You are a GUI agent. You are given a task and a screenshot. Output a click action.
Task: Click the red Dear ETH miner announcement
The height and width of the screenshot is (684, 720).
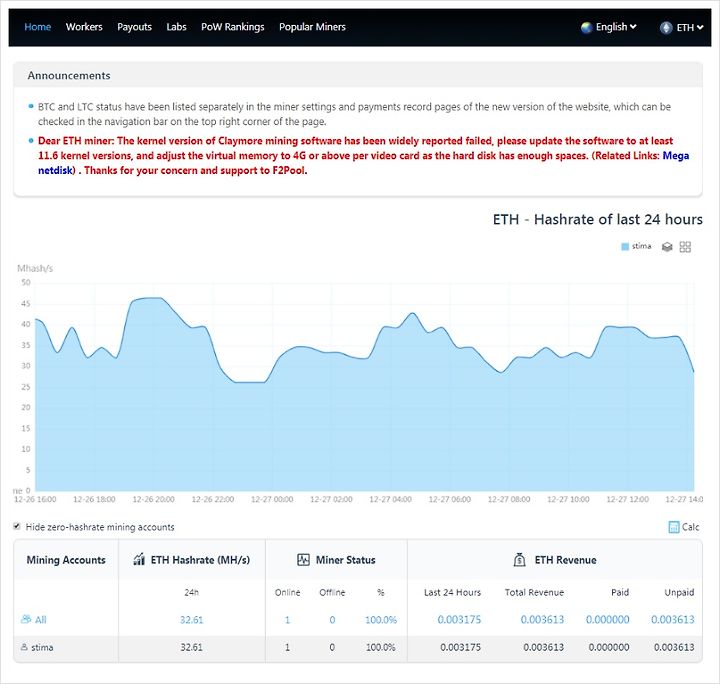363,156
